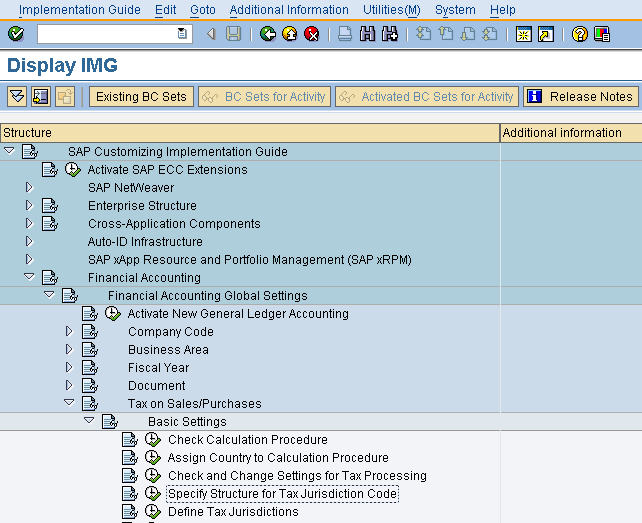This screenshot has height=523, width=642.
Task: Click the Create New Session icon
Action: pos(524,34)
